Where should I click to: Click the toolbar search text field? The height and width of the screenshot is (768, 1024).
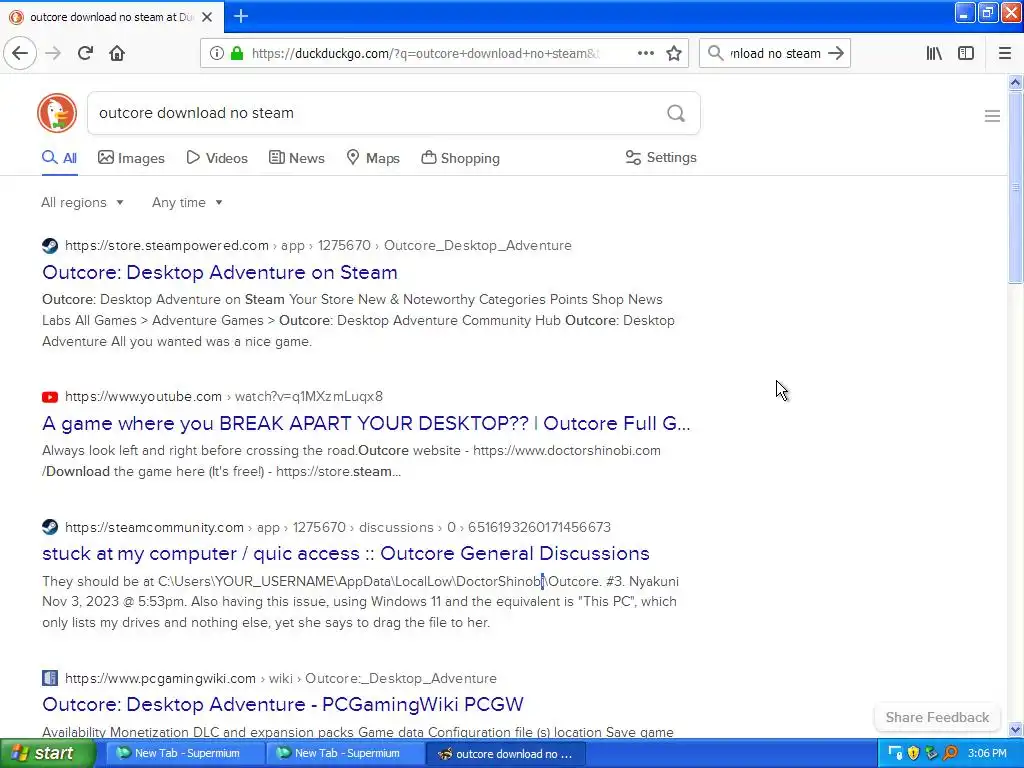coord(775,54)
